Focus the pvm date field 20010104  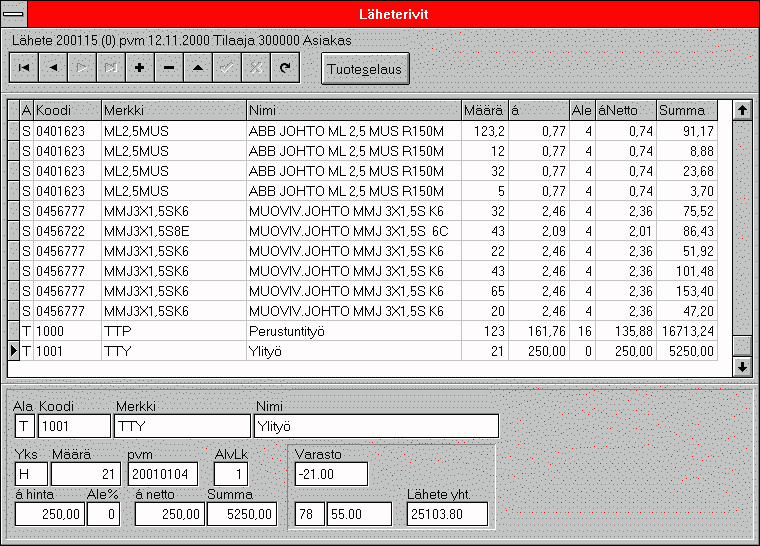click(x=162, y=473)
